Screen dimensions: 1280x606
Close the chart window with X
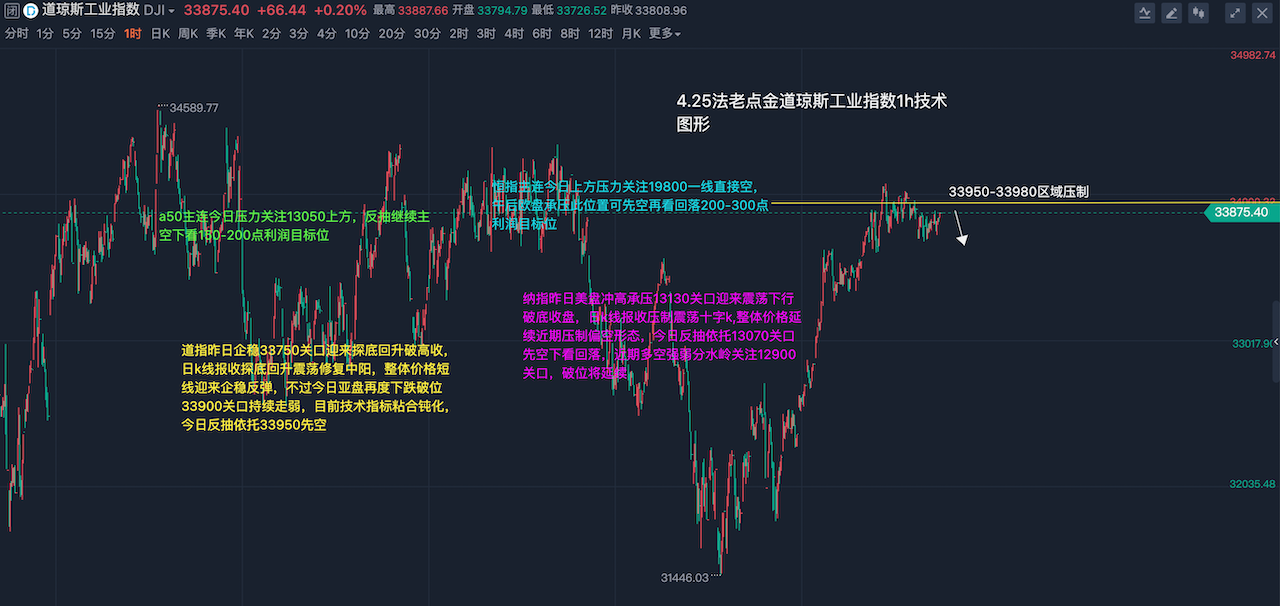point(1262,13)
